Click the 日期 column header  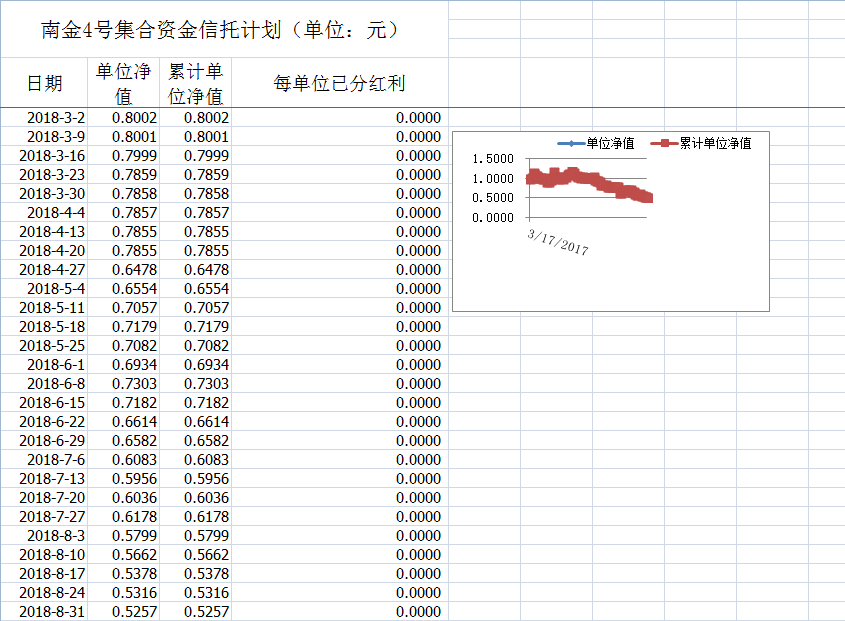(44, 83)
